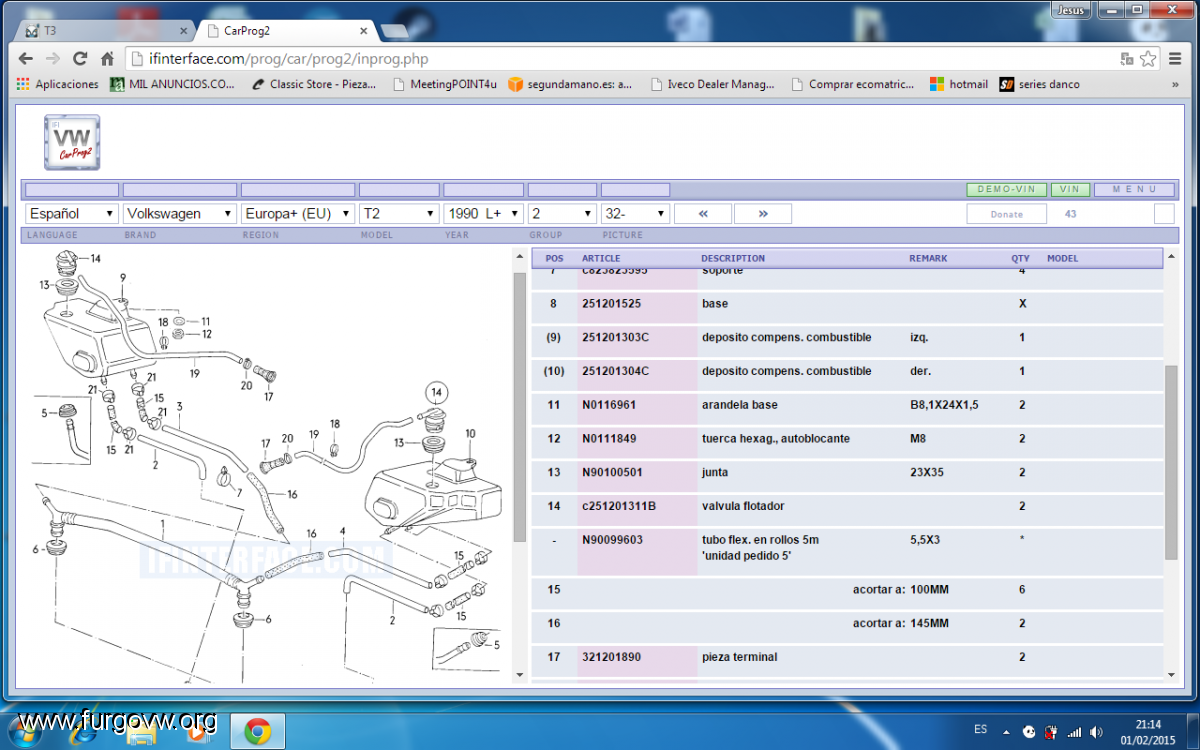Viewport: 1200px width, 750px height.
Task: Select article number c251201311B
Action: tap(619, 506)
